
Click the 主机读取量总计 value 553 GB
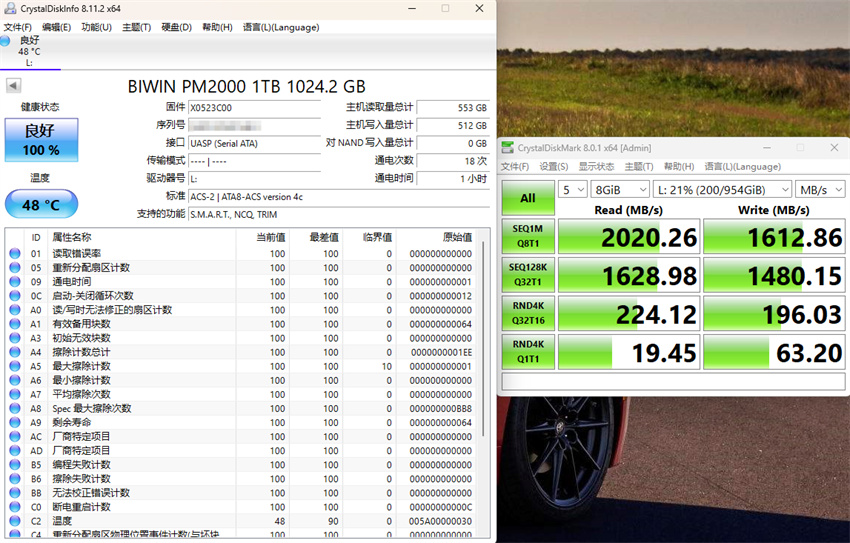click(x=453, y=108)
